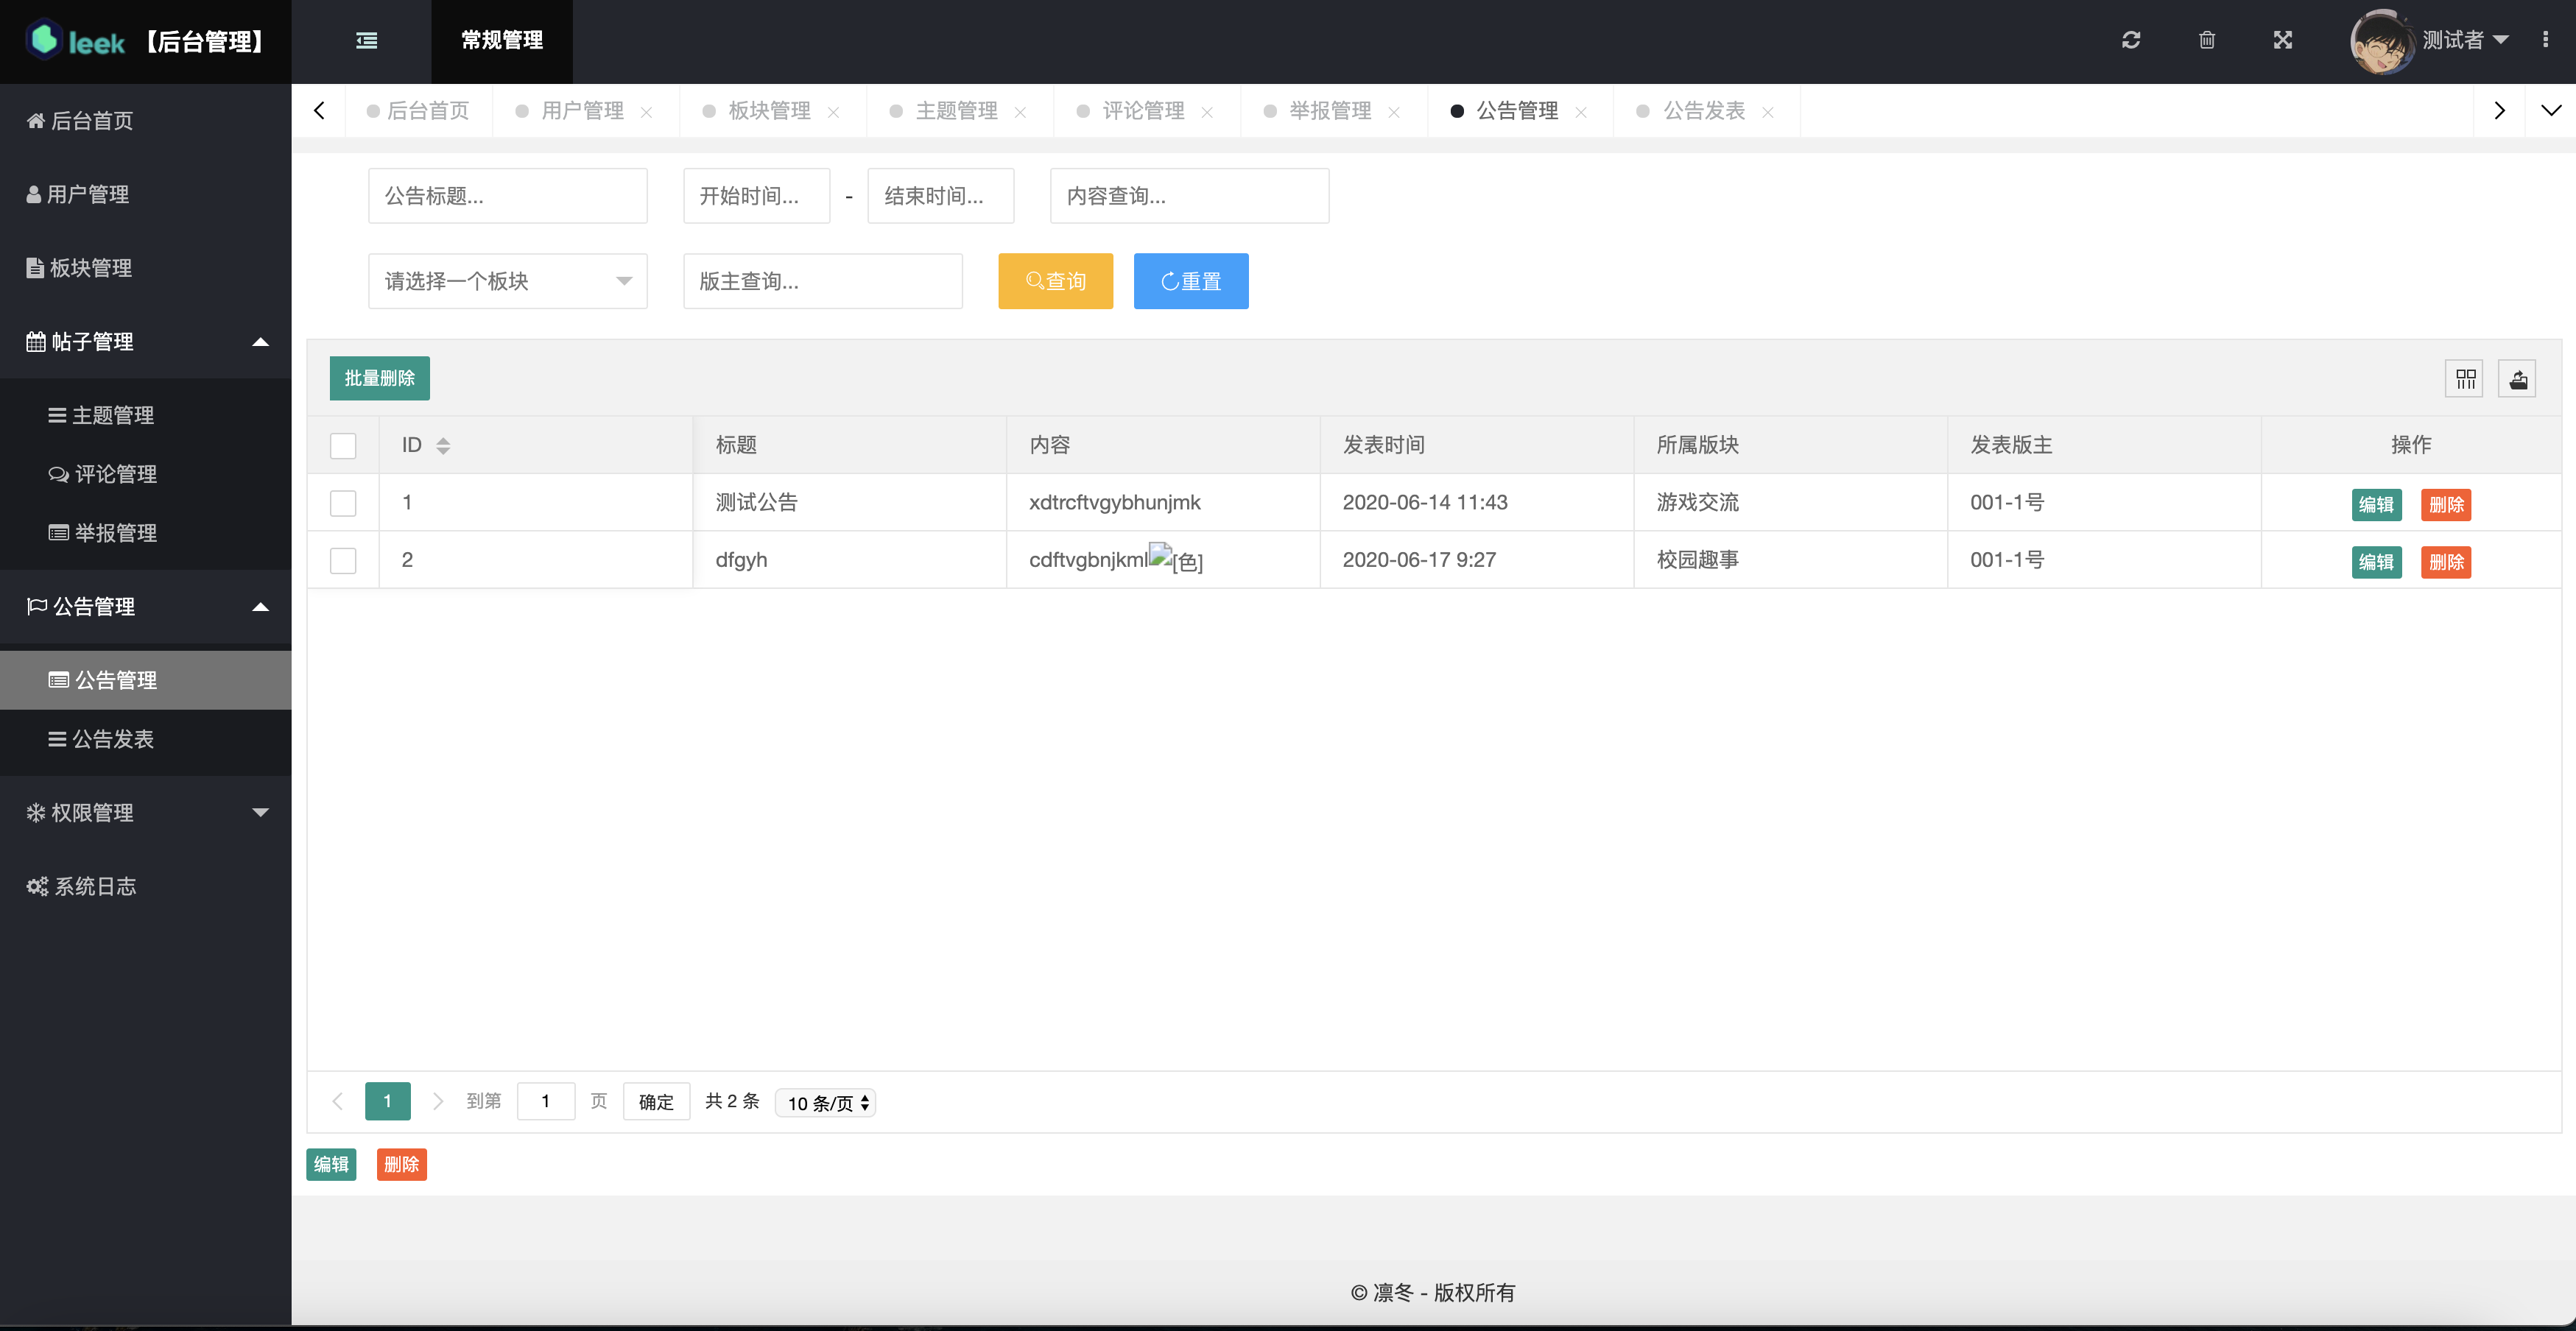Screen dimensions: 2576x1331
Task: Check the row with ID 2
Action: [343, 560]
